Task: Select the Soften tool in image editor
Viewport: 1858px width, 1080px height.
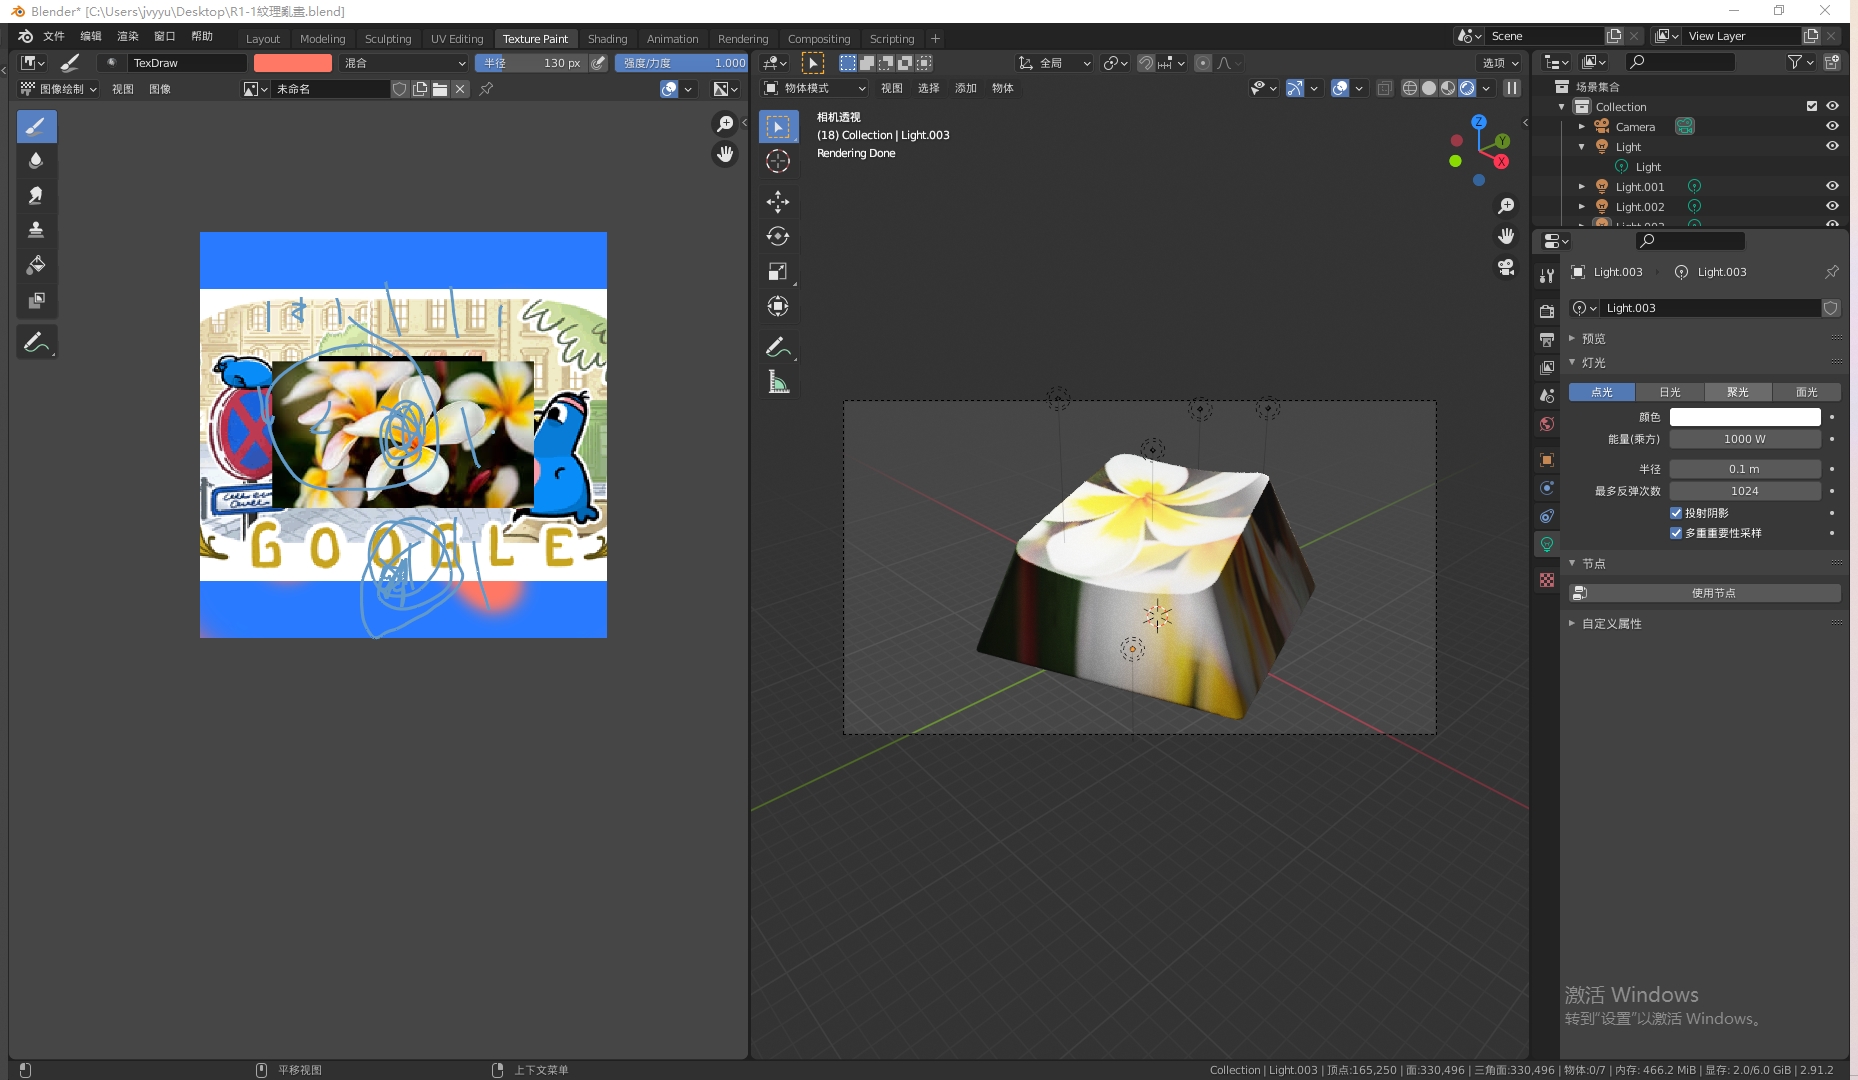Action: [x=36, y=161]
